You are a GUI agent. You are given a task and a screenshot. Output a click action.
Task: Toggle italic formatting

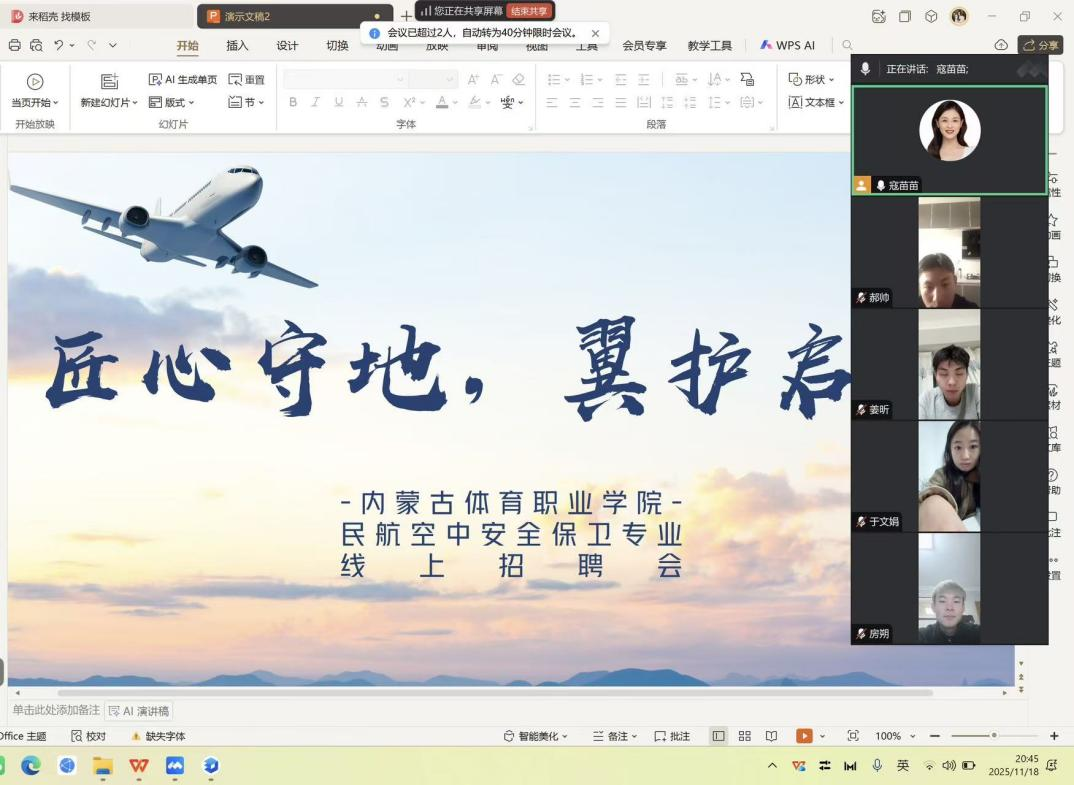point(315,102)
